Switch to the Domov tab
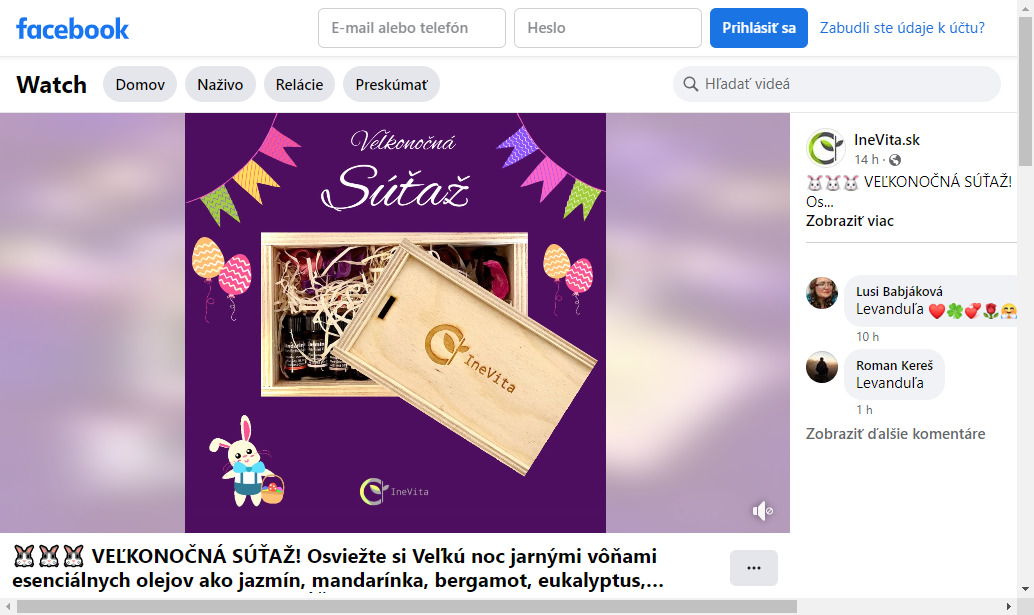The height and width of the screenshot is (615, 1034). 140,84
